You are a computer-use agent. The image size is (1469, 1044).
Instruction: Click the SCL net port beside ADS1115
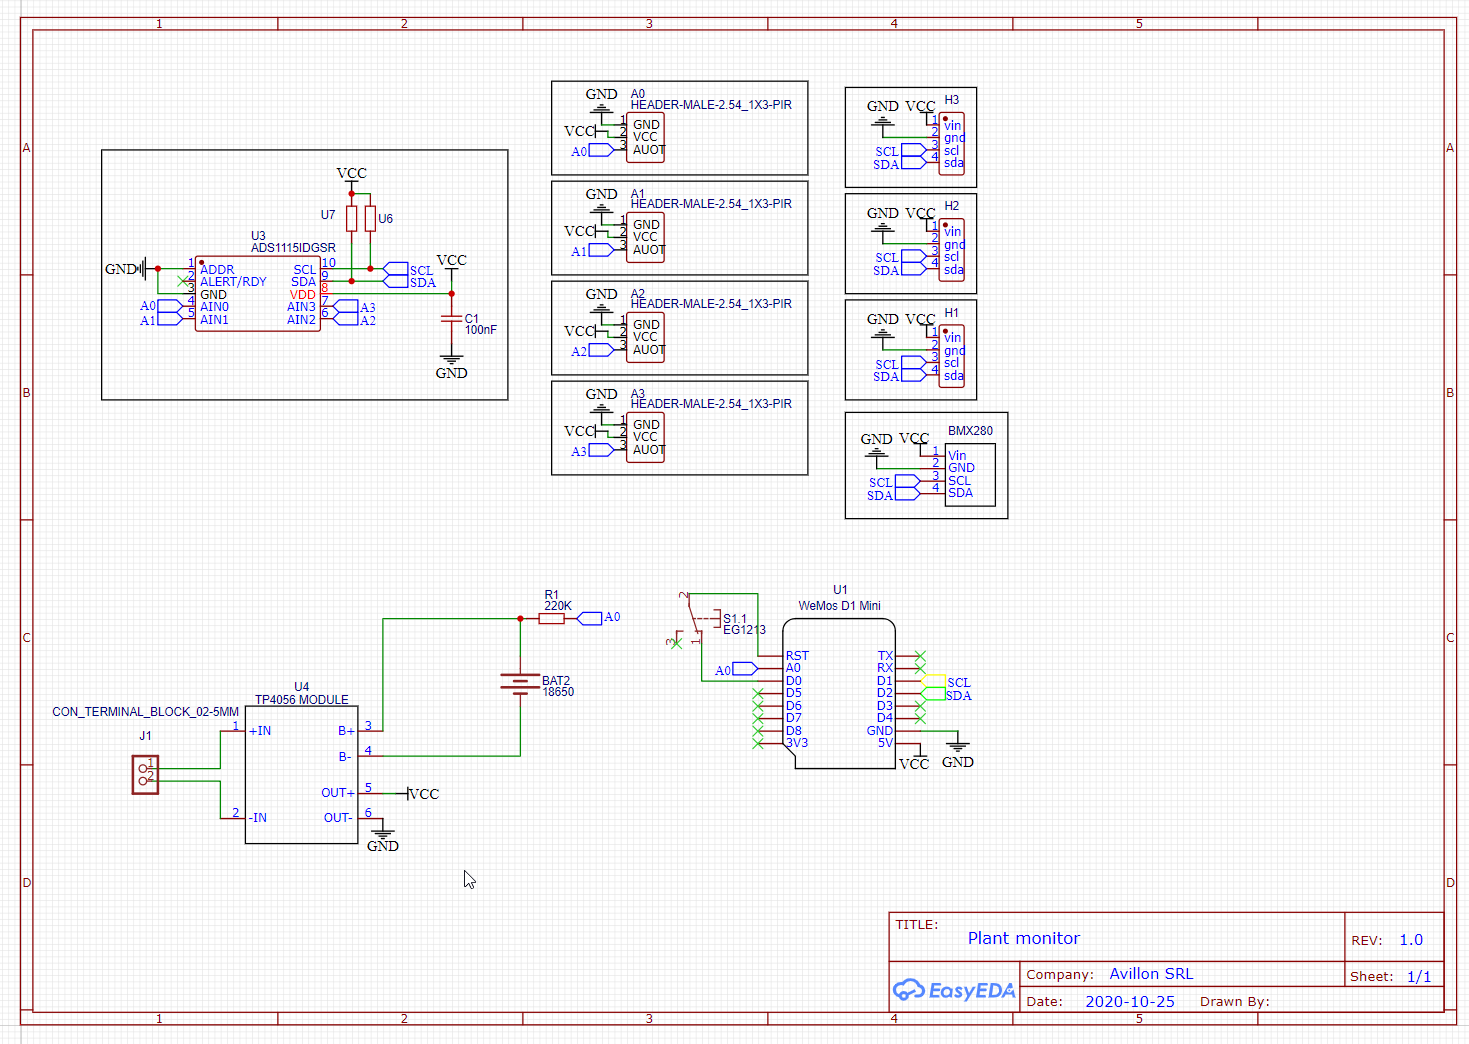[409, 270]
